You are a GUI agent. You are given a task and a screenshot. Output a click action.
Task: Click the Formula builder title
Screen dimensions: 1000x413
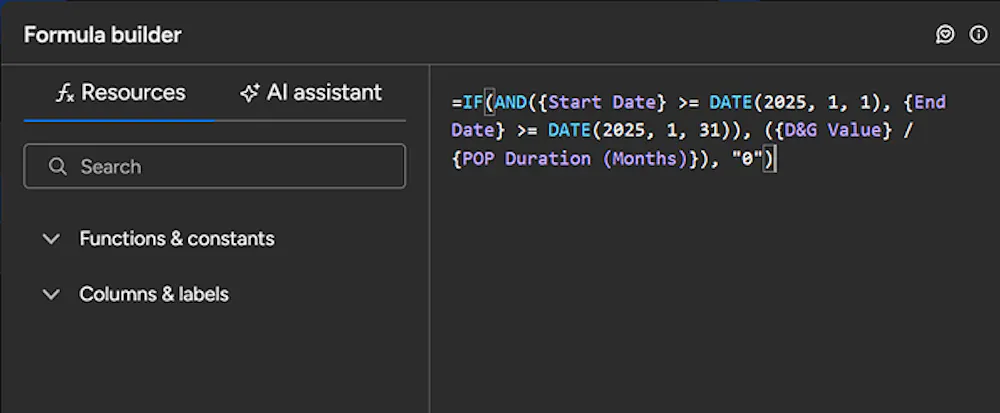tap(103, 35)
